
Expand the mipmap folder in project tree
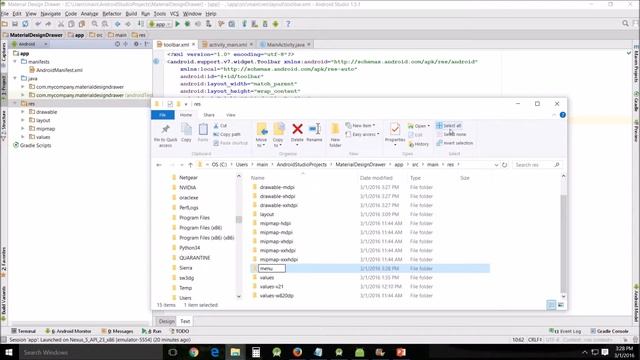[23, 129]
